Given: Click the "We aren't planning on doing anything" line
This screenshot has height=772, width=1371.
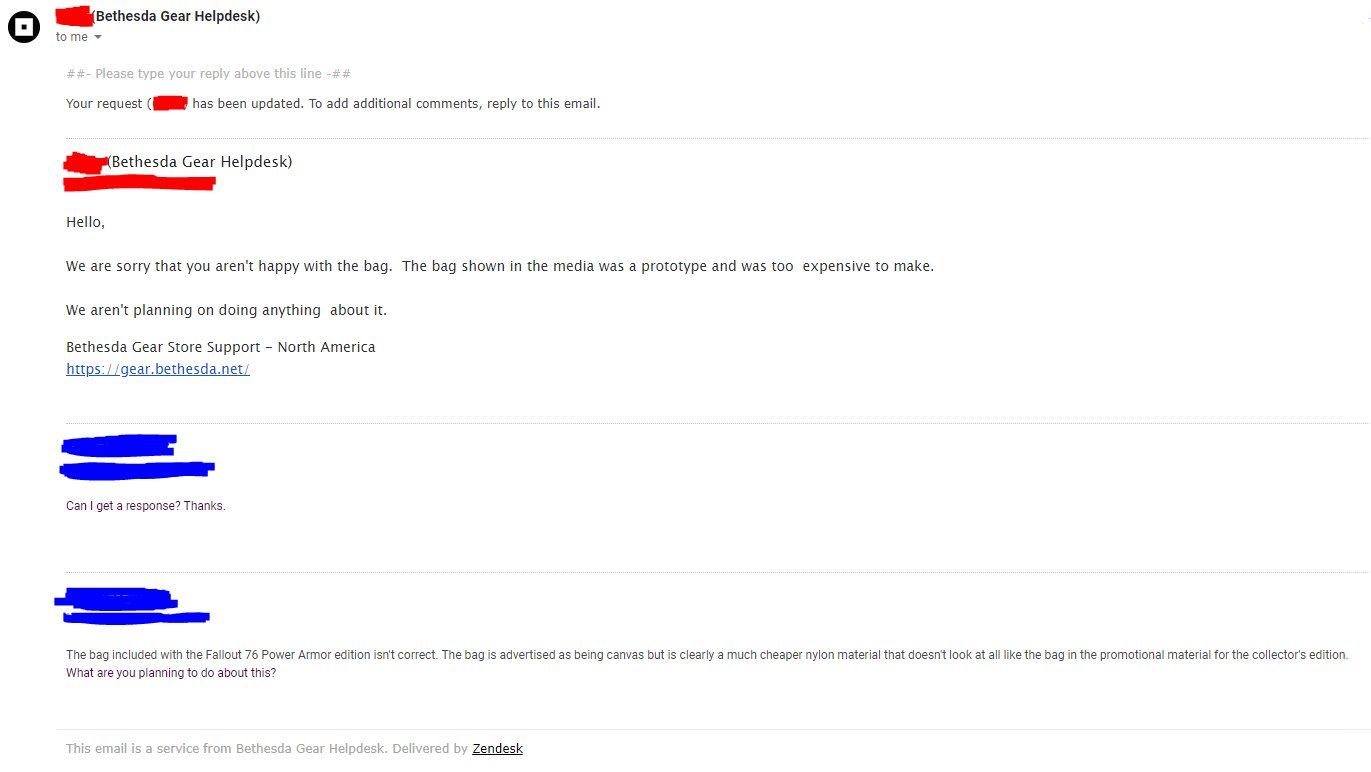Looking at the screenshot, I should pos(226,310).
